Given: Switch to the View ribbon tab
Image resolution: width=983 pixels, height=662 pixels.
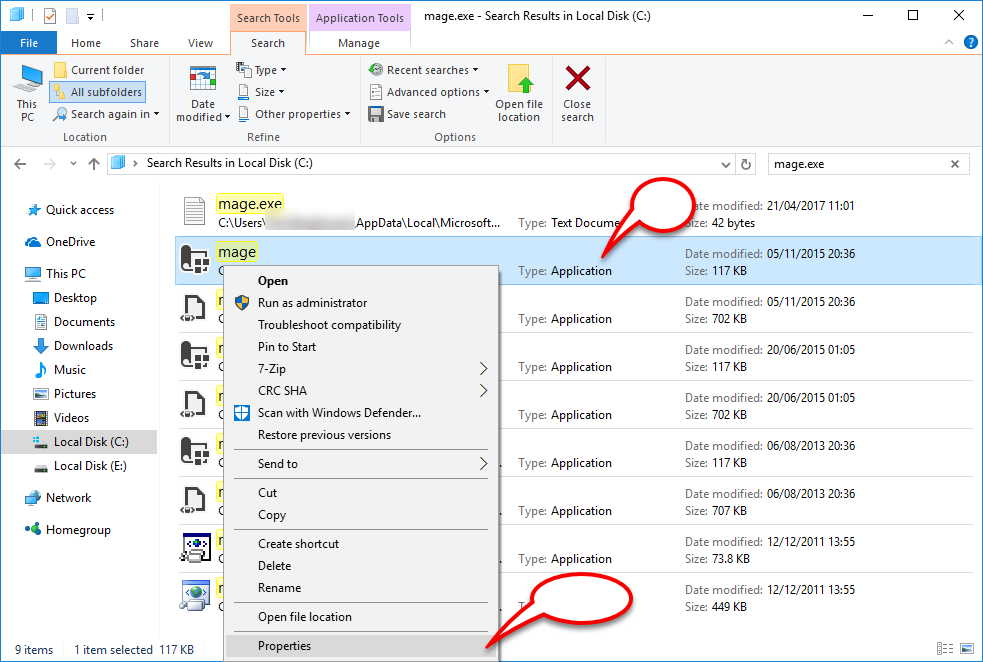Looking at the screenshot, I should [200, 43].
